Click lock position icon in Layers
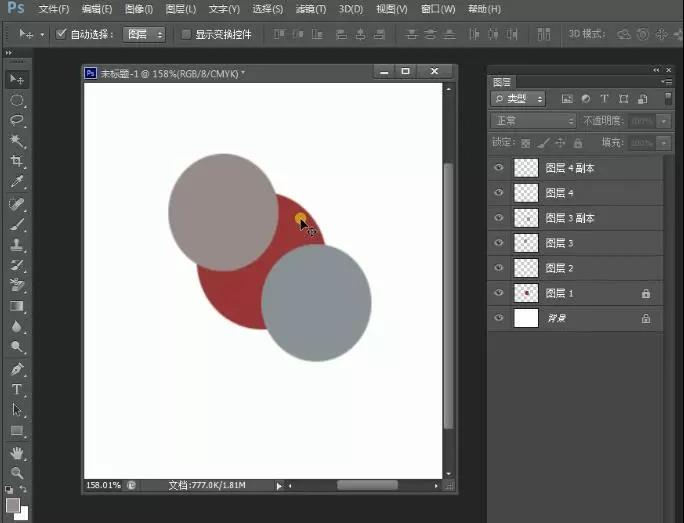 [560, 143]
